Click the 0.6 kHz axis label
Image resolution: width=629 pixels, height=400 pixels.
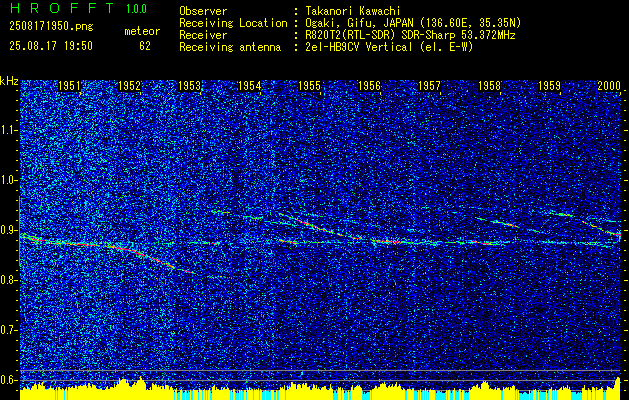pyautogui.click(x=8, y=380)
